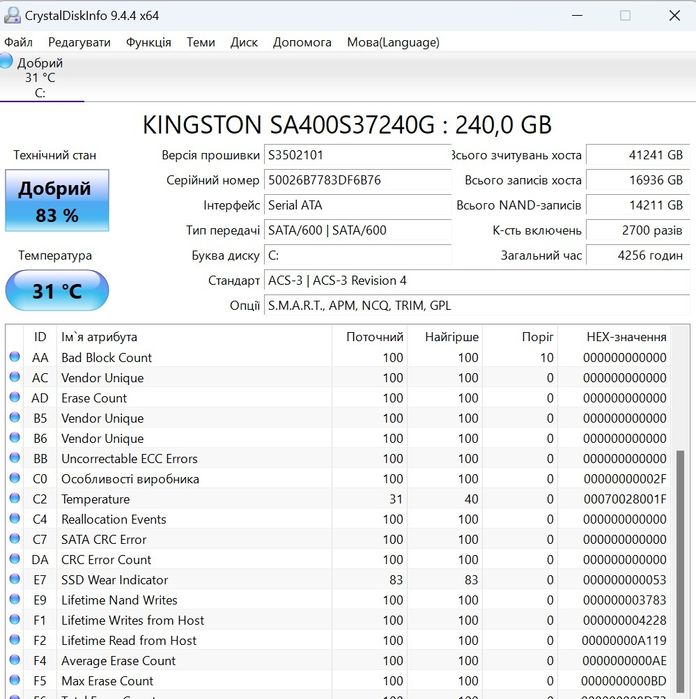Click the attribute list vertical scrollbar thumb
696x699 pixels.
tap(680, 573)
